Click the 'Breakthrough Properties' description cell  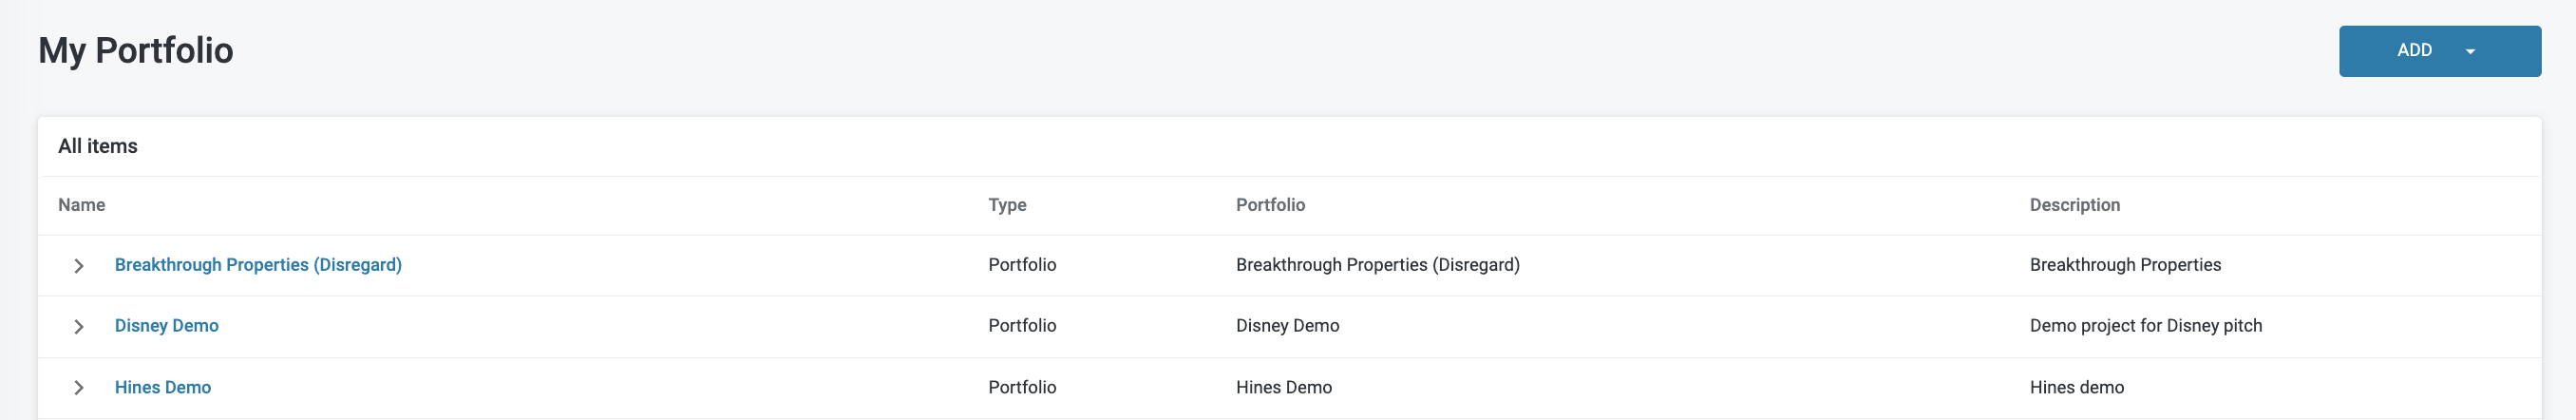(2125, 265)
